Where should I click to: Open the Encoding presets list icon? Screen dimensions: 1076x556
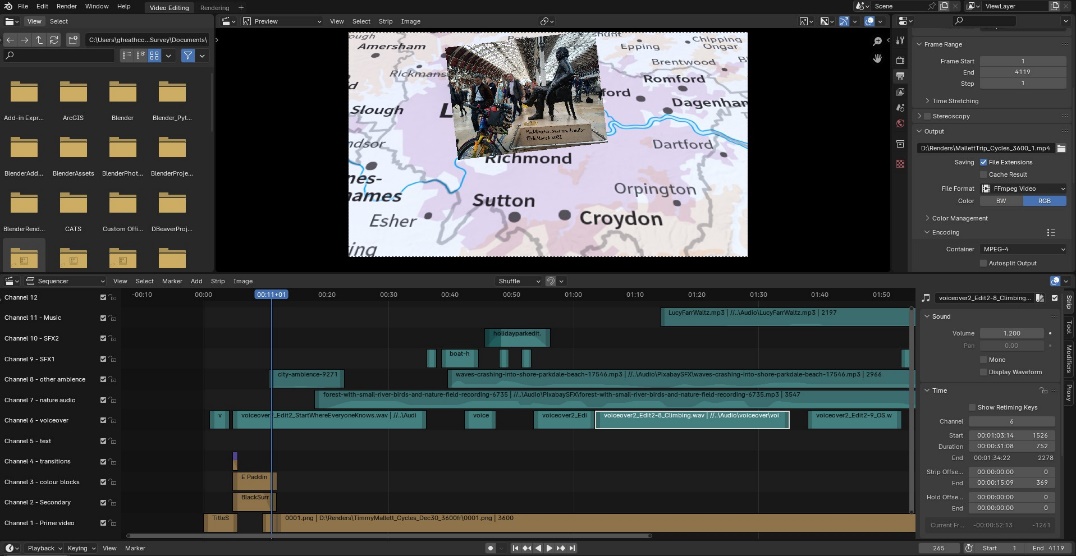[x=1051, y=233]
